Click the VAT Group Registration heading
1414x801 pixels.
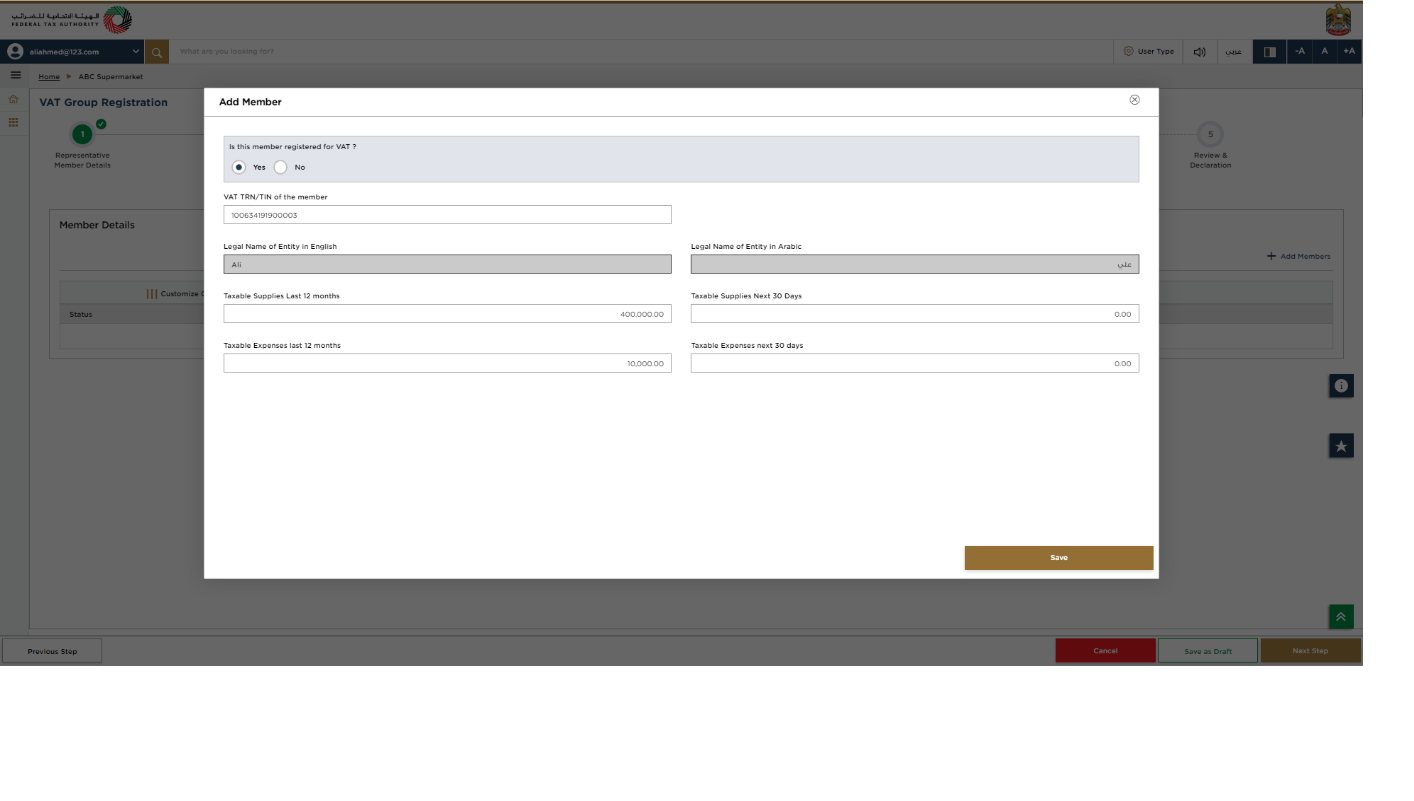coord(104,102)
